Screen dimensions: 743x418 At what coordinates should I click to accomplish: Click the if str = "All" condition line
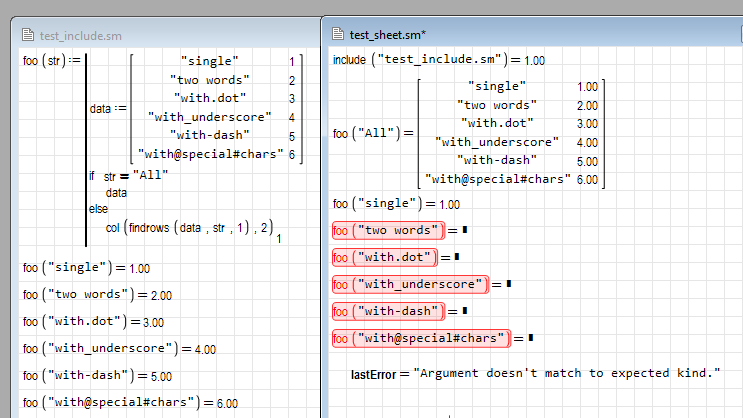tap(128, 176)
